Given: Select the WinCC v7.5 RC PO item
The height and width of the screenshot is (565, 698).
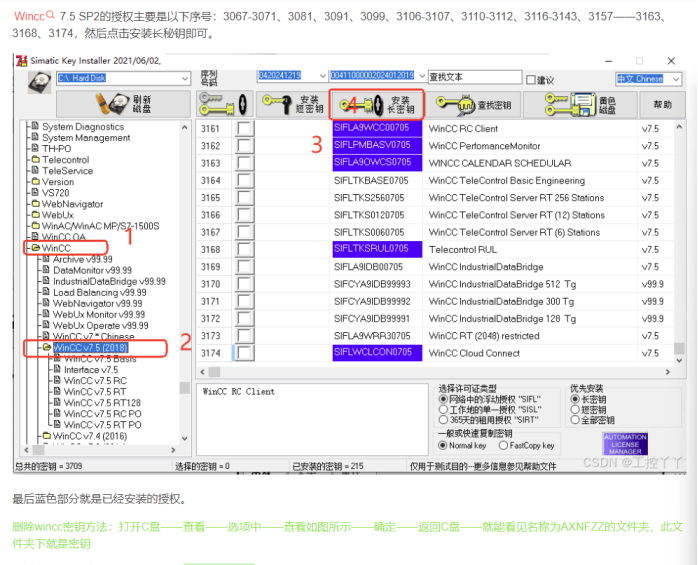Looking at the screenshot, I should pyautogui.click(x=102, y=414).
